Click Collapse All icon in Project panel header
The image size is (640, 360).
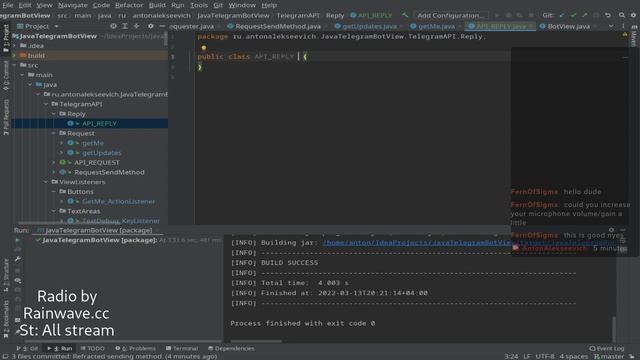(x=136, y=26)
